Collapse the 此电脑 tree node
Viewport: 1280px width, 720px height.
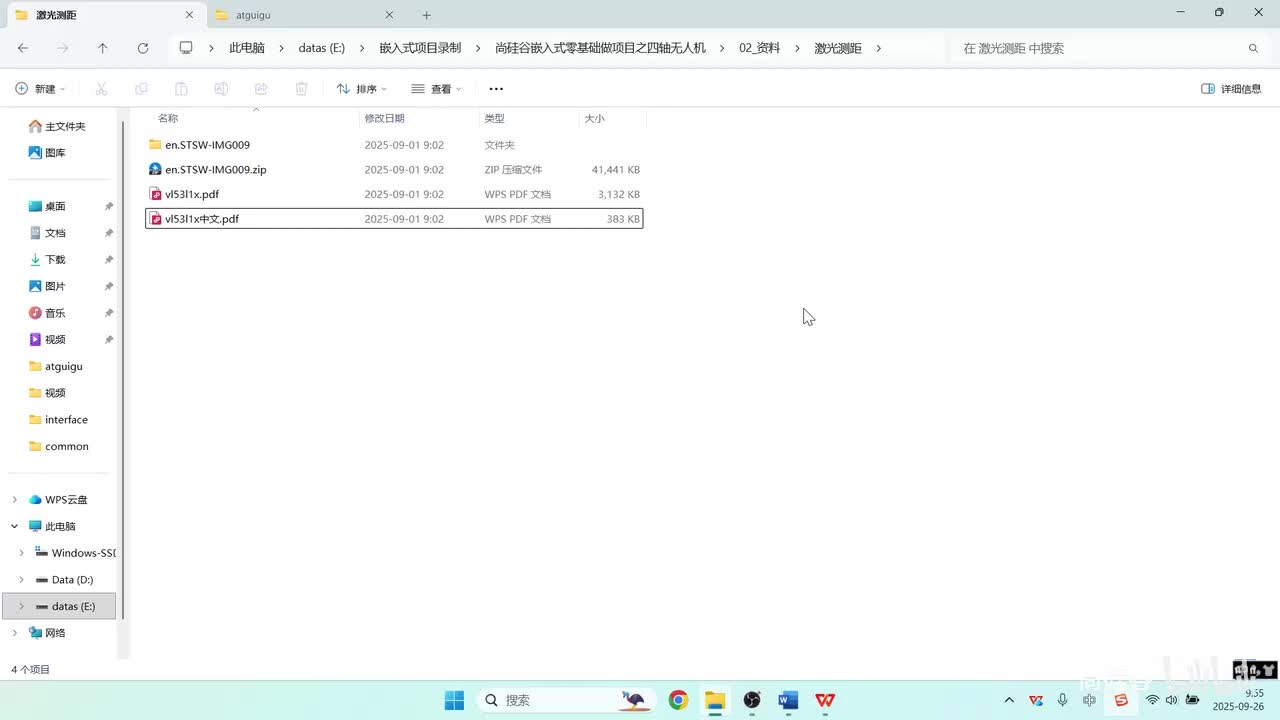[14, 526]
